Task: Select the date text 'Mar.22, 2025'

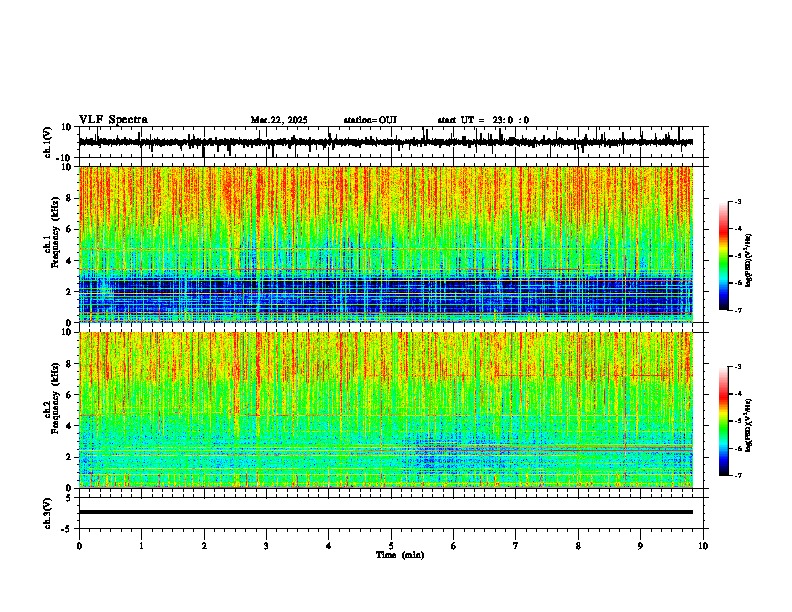Action: [x=279, y=120]
